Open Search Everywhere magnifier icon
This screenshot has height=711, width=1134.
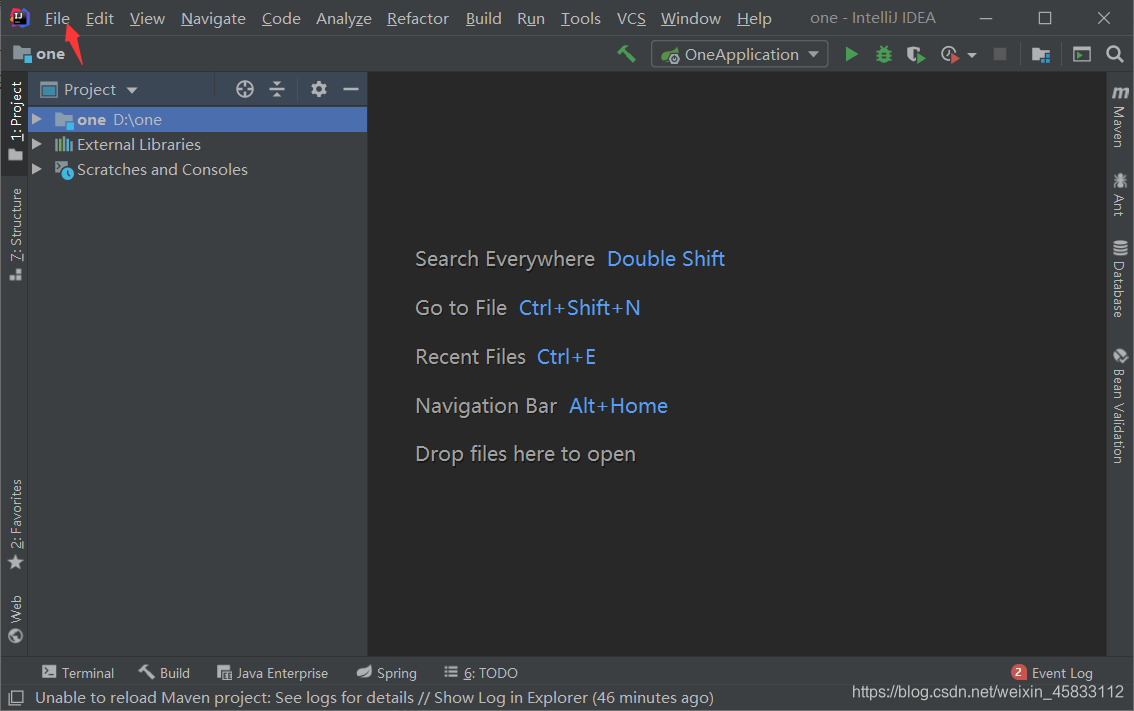point(1114,54)
